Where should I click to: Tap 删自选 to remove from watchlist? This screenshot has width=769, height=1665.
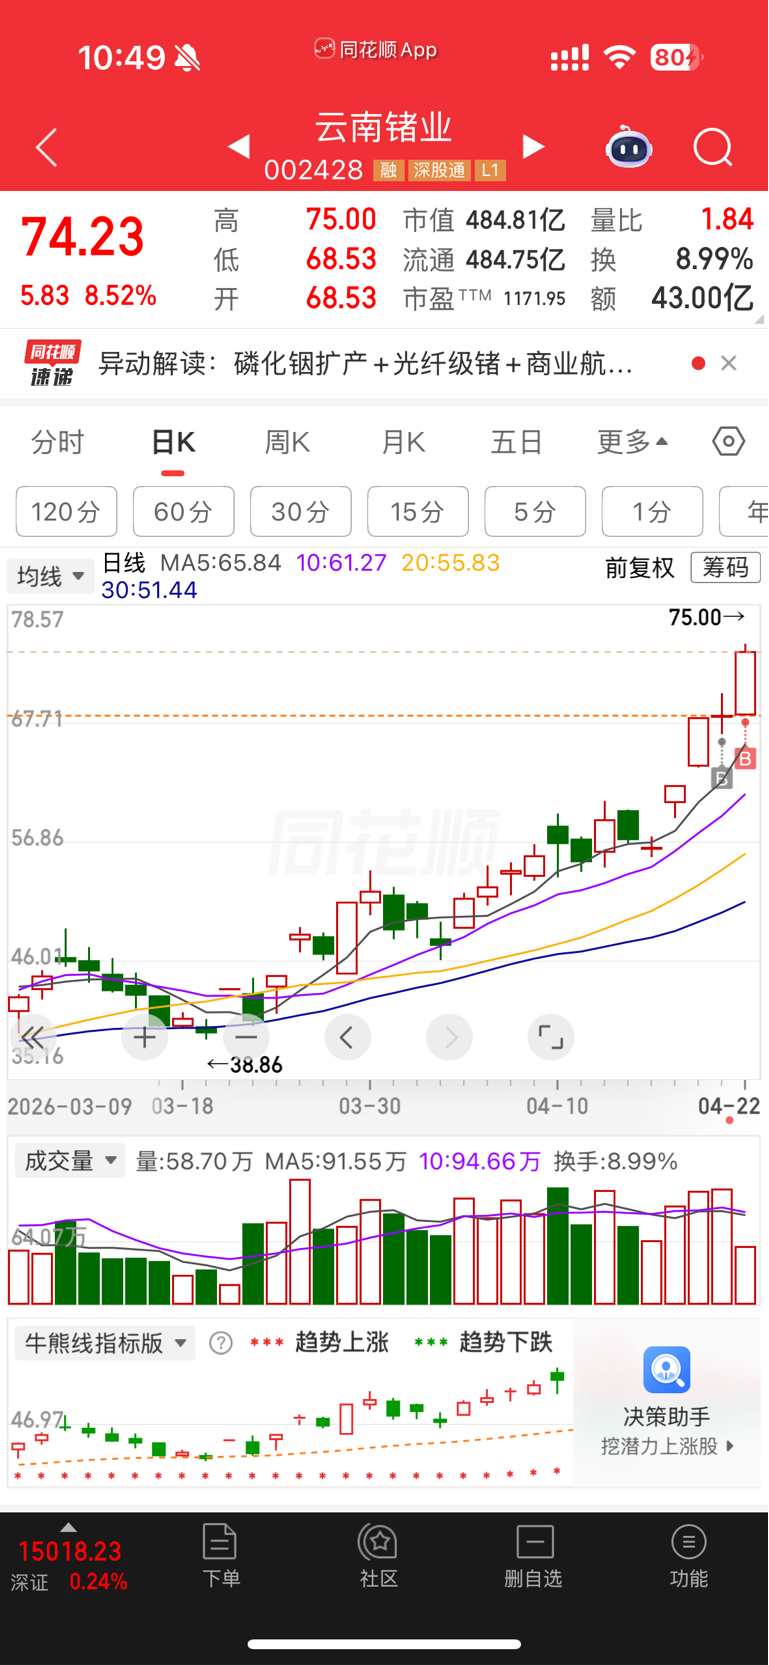point(534,1556)
